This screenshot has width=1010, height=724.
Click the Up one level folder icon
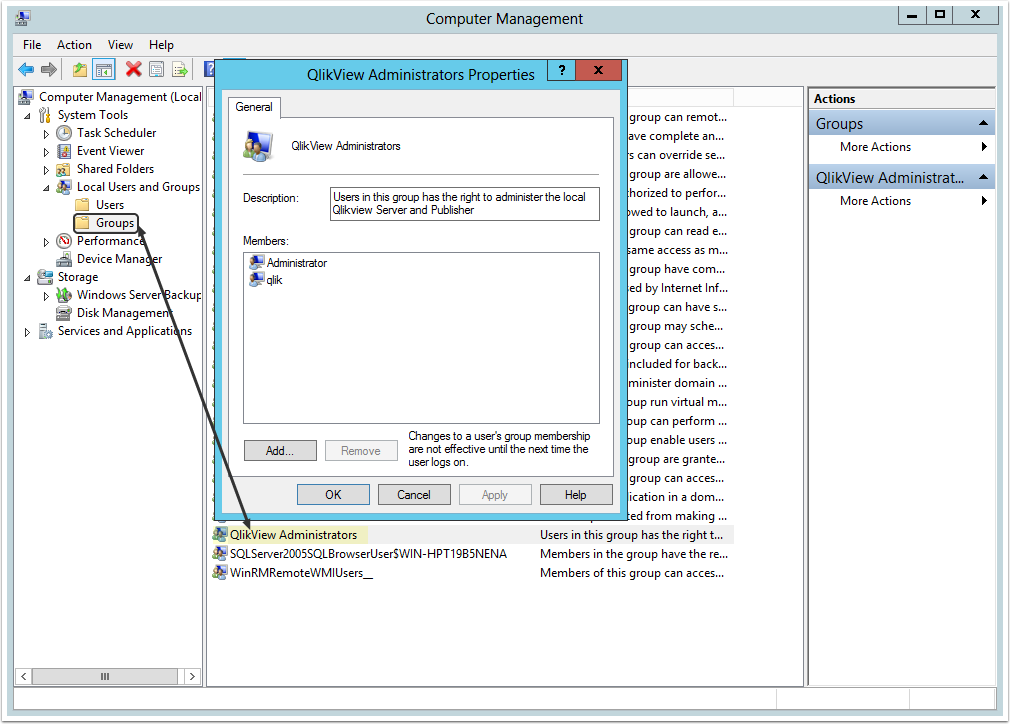(80, 69)
